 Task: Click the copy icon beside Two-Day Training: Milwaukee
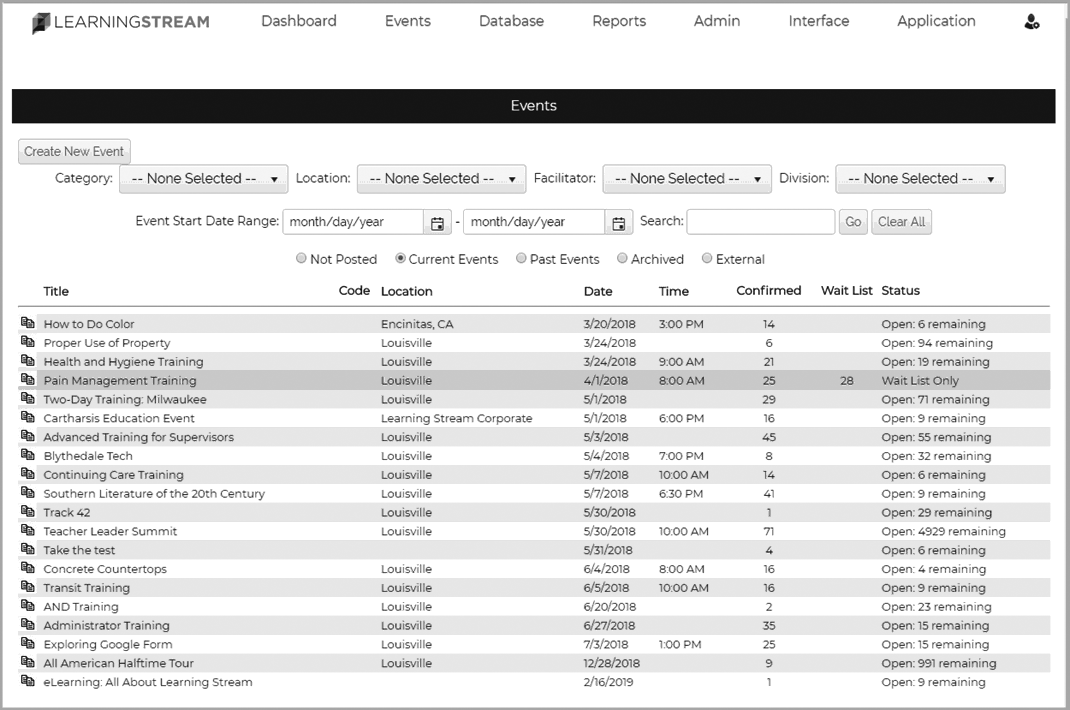point(27,398)
